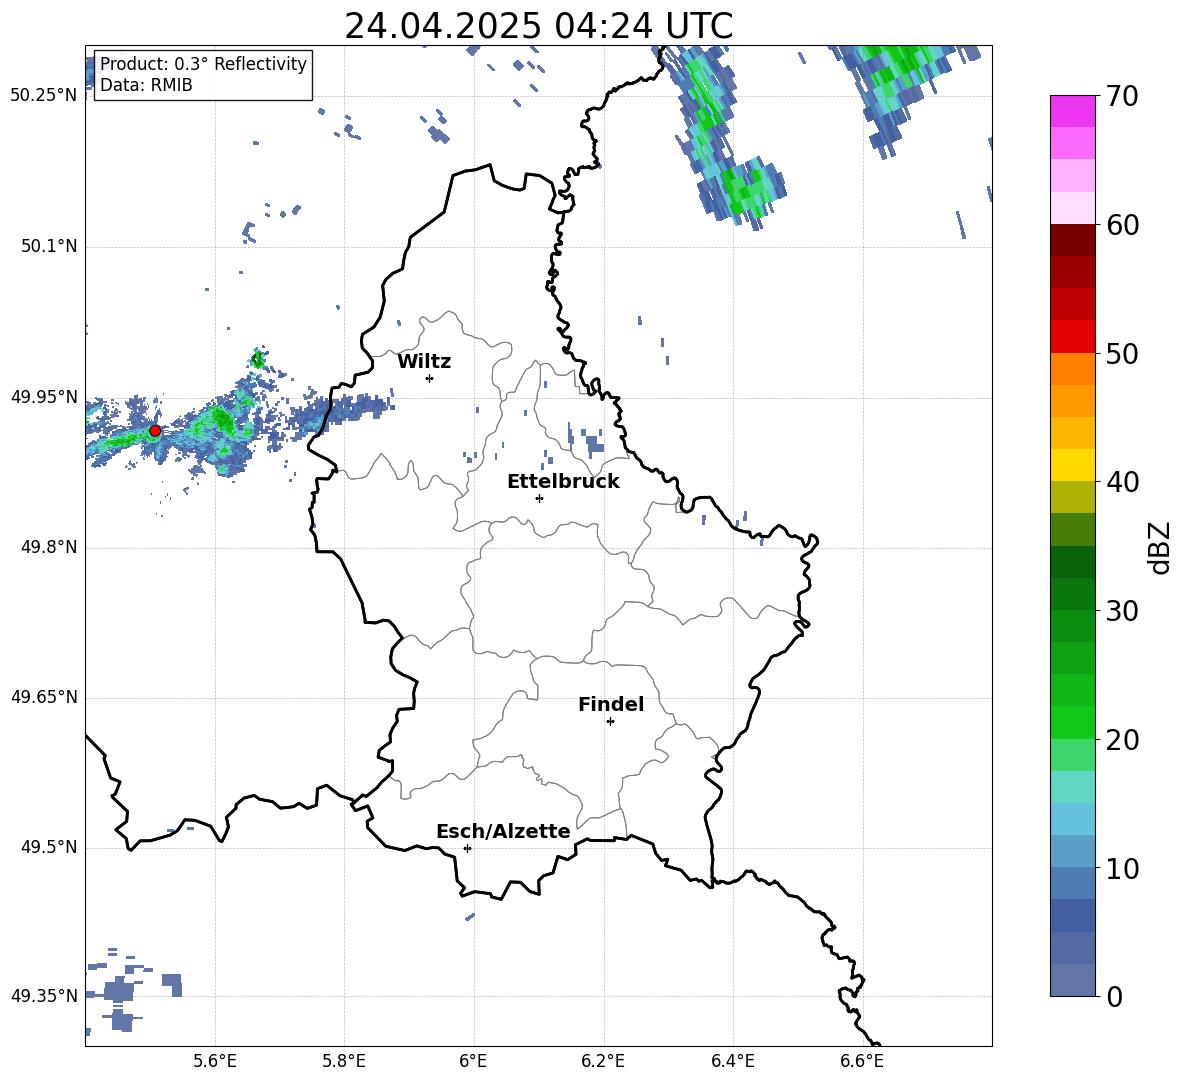
Task: Click the dBZ colorbar axis label
Action: point(1160,547)
